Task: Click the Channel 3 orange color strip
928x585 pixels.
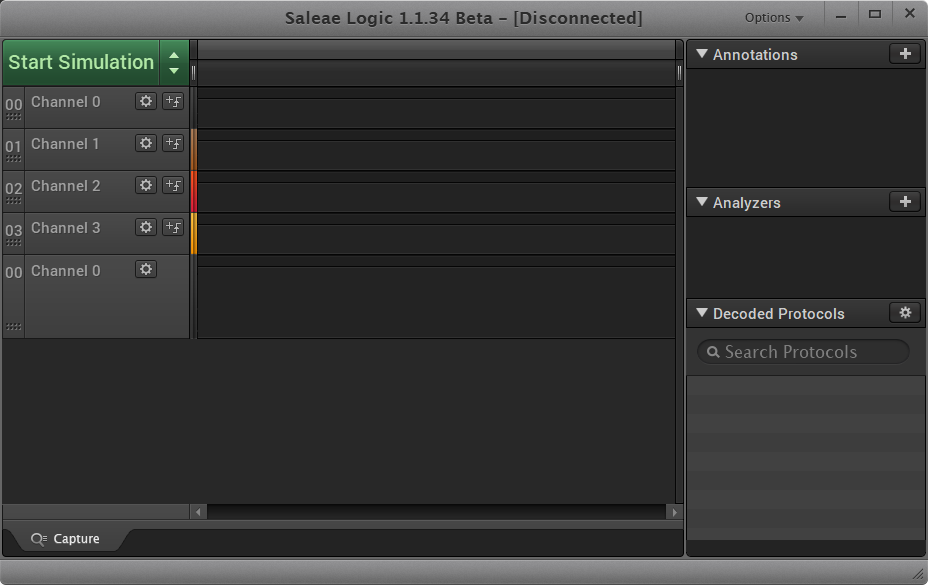Action: tap(194, 234)
